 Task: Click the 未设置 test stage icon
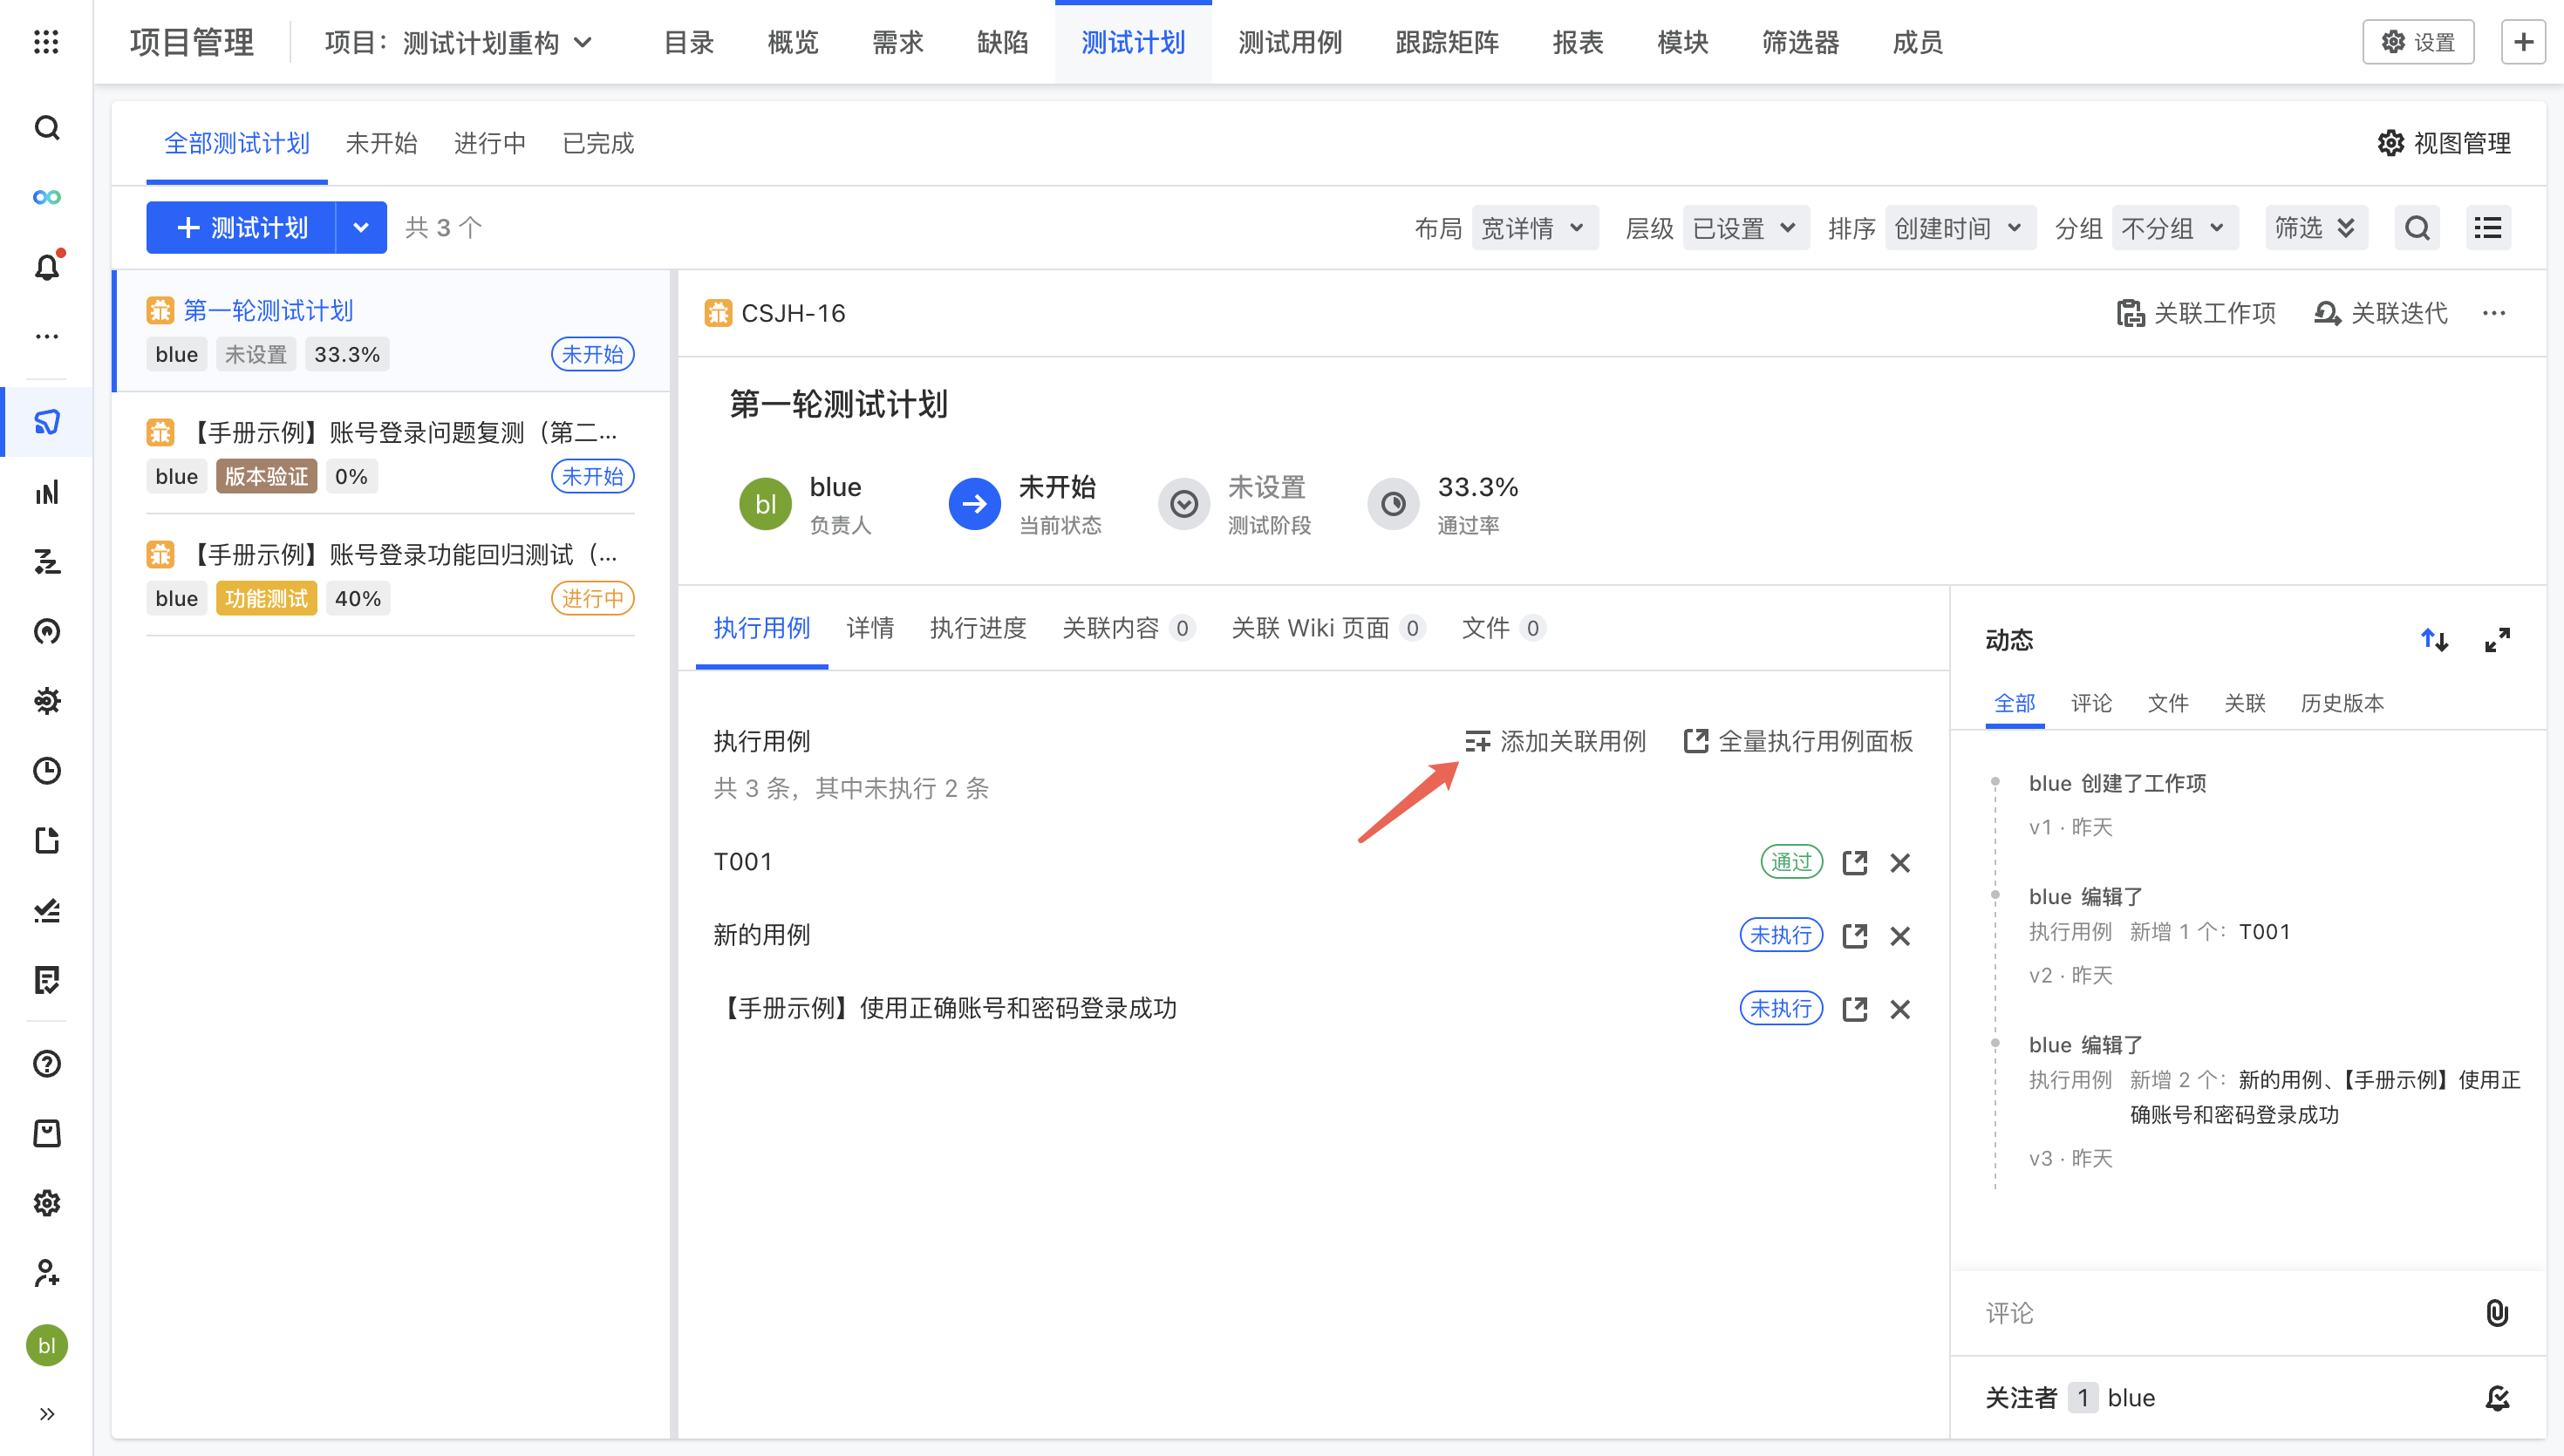click(1184, 504)
